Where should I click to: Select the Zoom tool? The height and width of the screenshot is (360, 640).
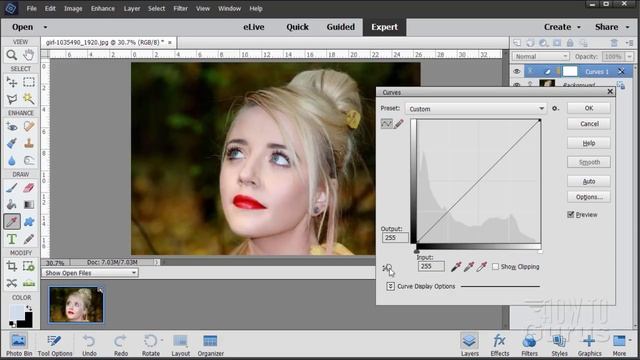[x=11, y=55]
